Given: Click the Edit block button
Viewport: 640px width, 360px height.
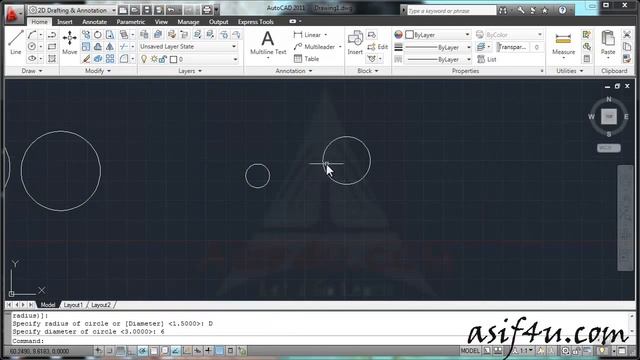Looking at the screenshot, I should coord(378,47).
